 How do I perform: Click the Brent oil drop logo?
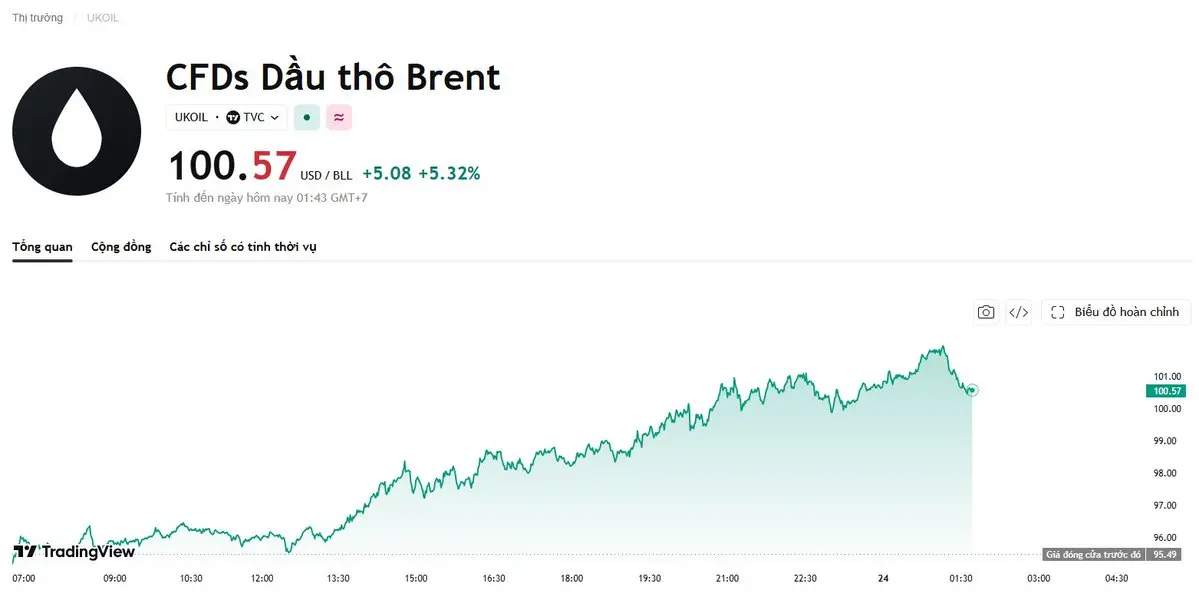click(x=76, y=131)
